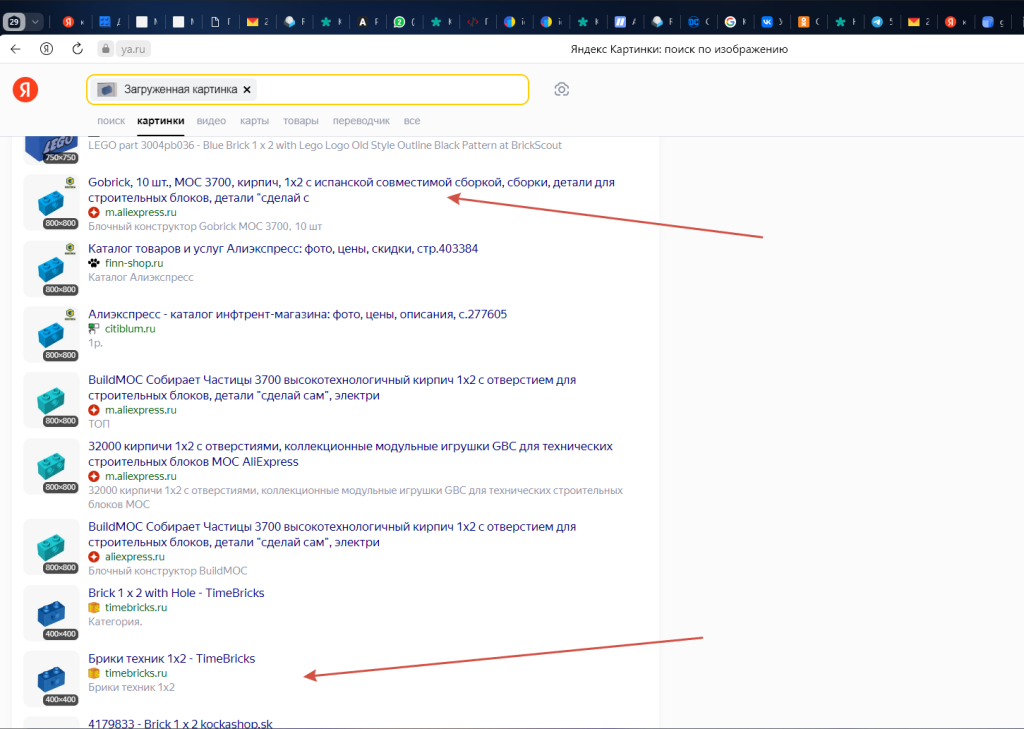Click the finn-shop.ru result brick thumbnail
Image resolution: width=1024 pixels, height=729 pixels.
click(51, 268)
